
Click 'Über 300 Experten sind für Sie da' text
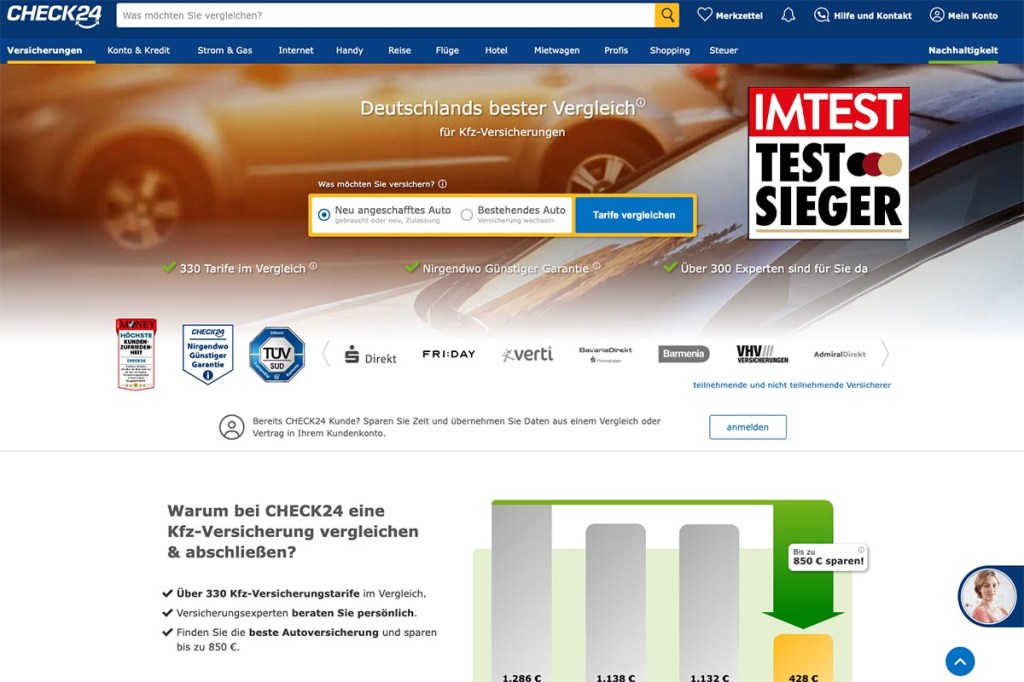[x=774, y=268]
